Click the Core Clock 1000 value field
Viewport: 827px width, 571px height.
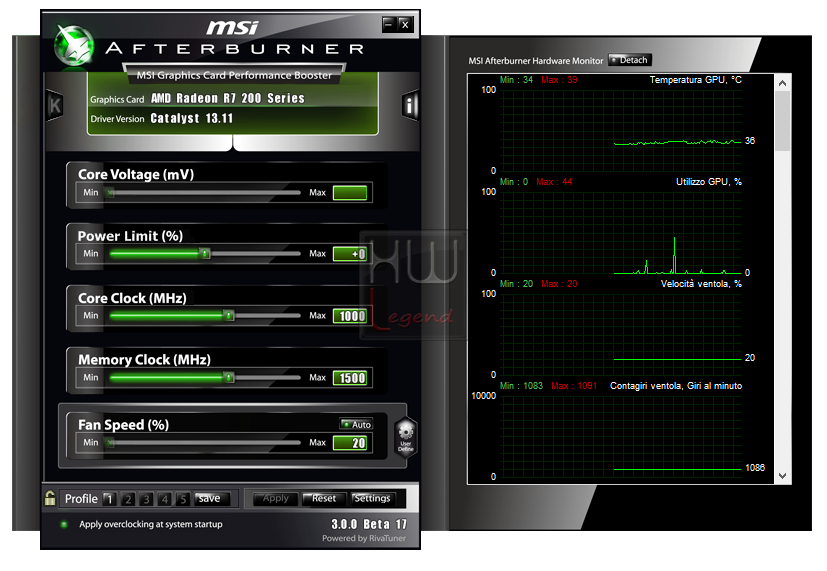(x=350, y=316)
